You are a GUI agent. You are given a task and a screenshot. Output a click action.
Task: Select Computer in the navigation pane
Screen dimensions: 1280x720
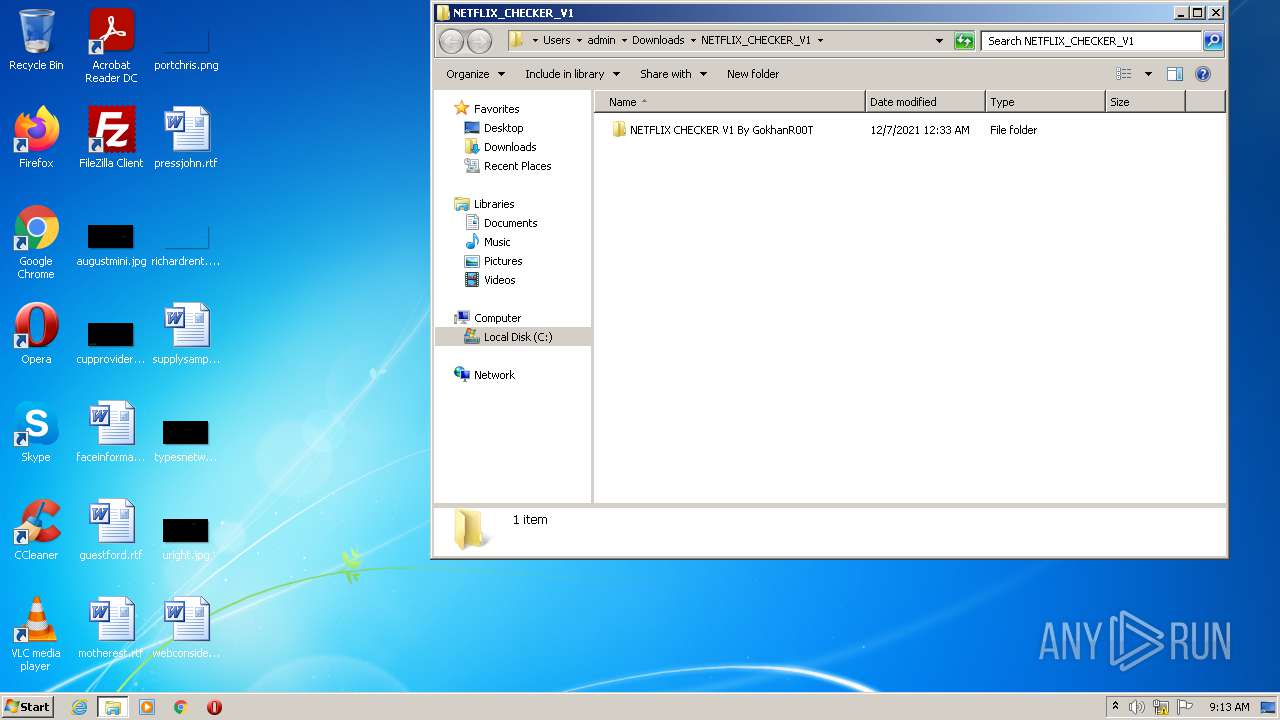pos(497,318)
